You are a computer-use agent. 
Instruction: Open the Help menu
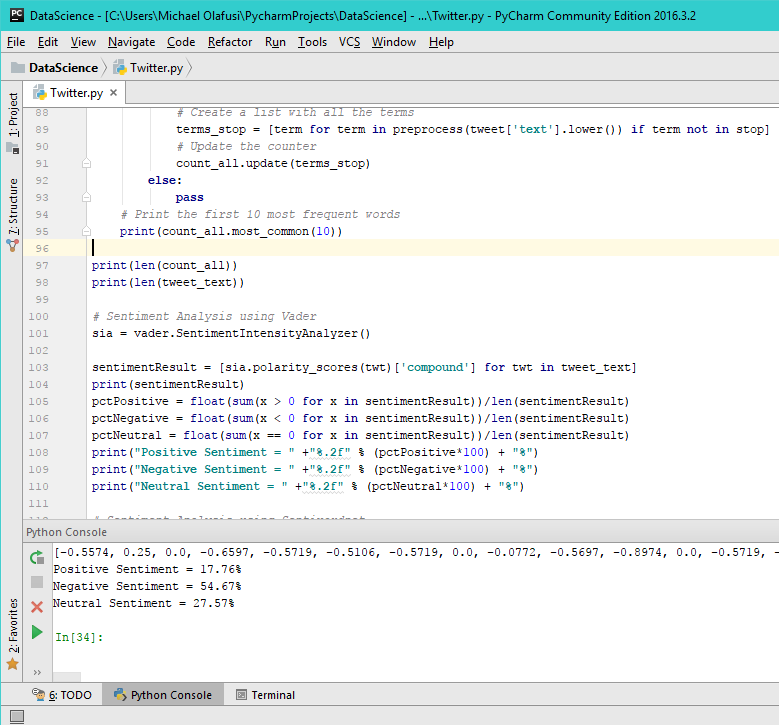point(441,42)
